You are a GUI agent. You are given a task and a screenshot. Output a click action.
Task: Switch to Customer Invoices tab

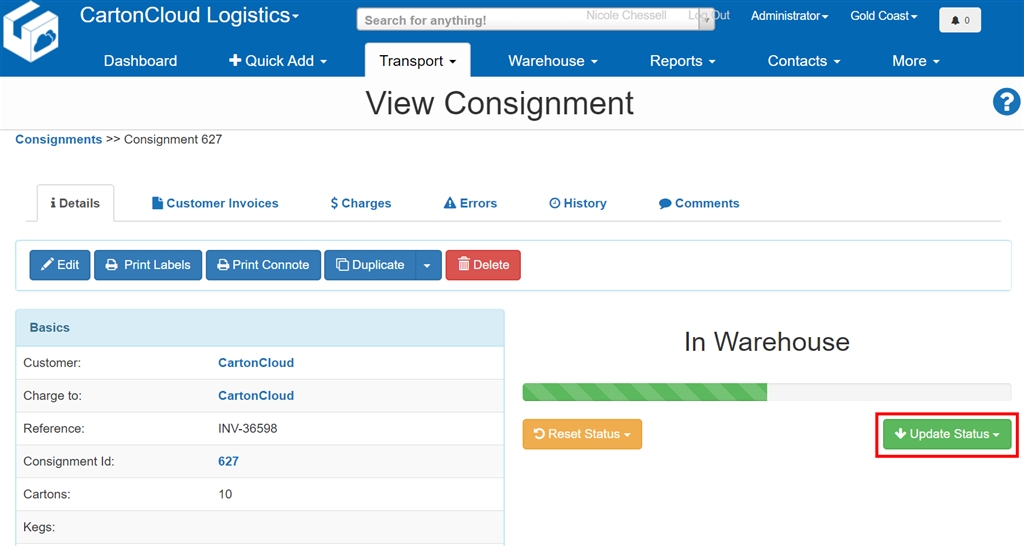pos(215,203)
